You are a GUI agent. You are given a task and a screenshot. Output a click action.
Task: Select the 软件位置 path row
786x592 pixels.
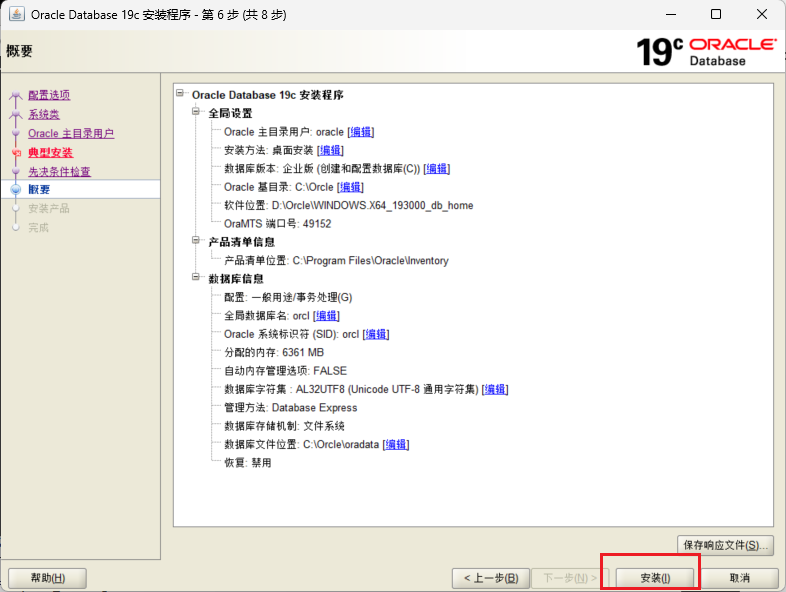348,206
